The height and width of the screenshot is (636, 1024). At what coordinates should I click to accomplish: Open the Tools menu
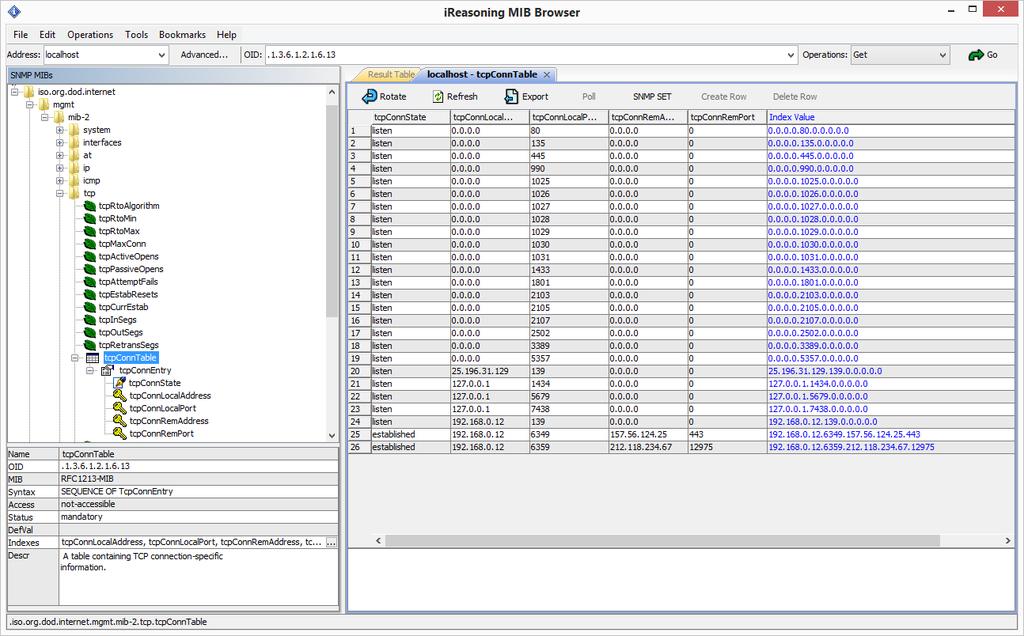click(x=136, y=35)
